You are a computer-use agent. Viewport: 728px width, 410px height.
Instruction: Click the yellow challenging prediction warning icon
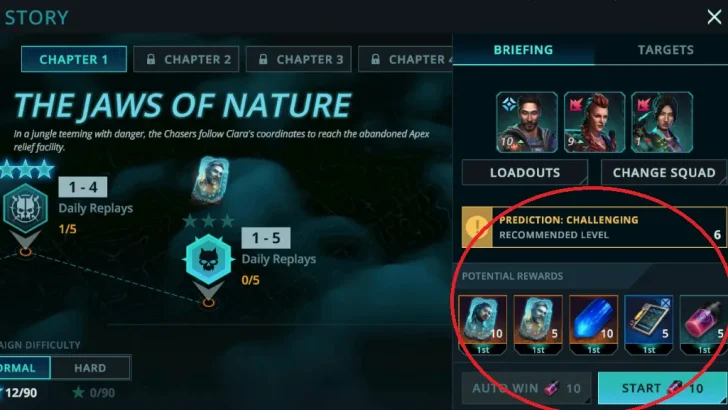tap(477, 227)
